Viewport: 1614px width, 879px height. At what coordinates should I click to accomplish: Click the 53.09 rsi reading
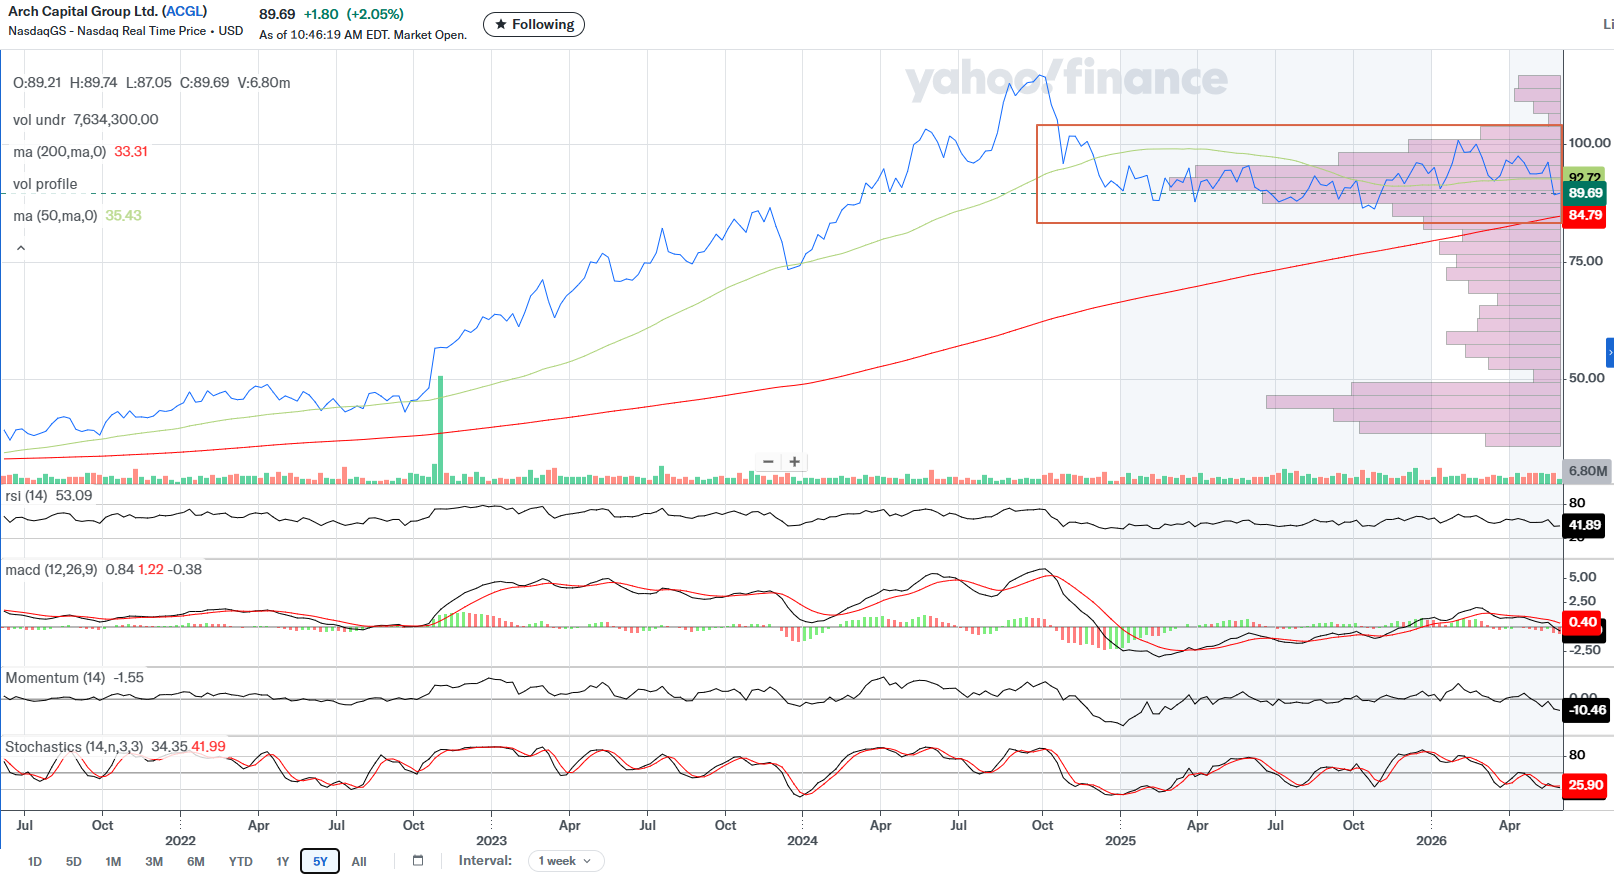(x=74, y=496)
